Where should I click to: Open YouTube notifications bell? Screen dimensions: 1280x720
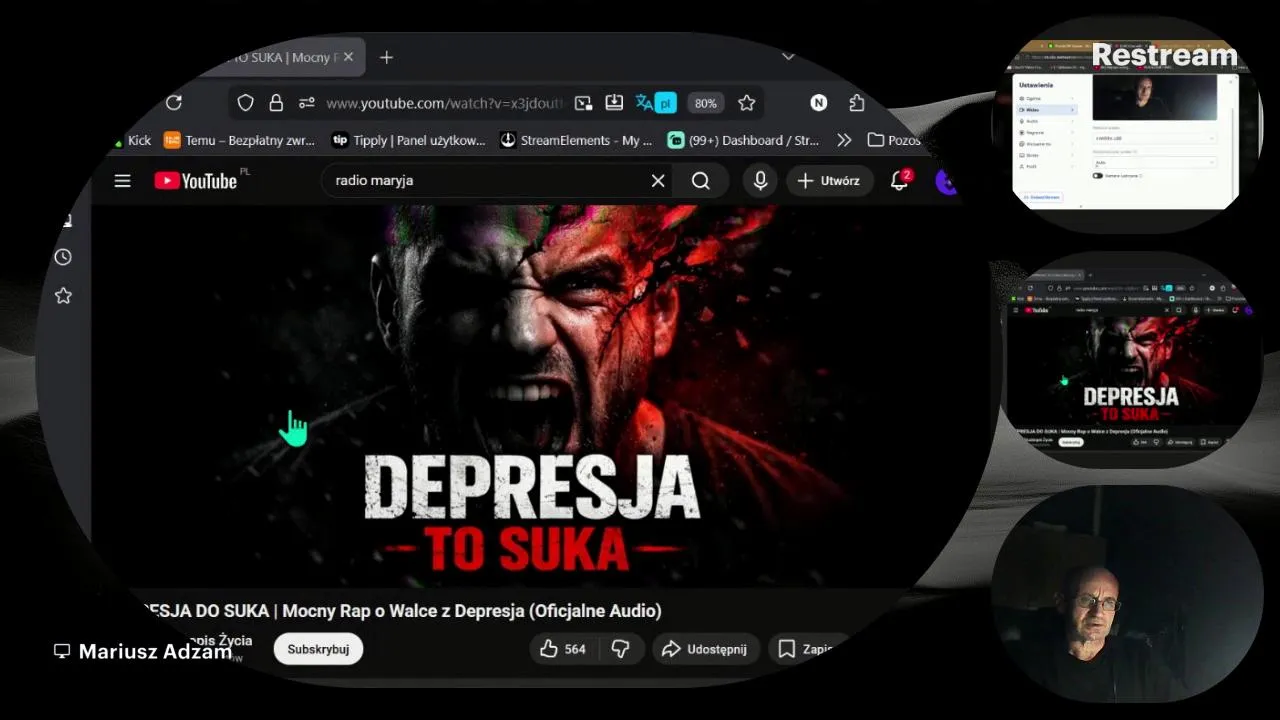899,181
